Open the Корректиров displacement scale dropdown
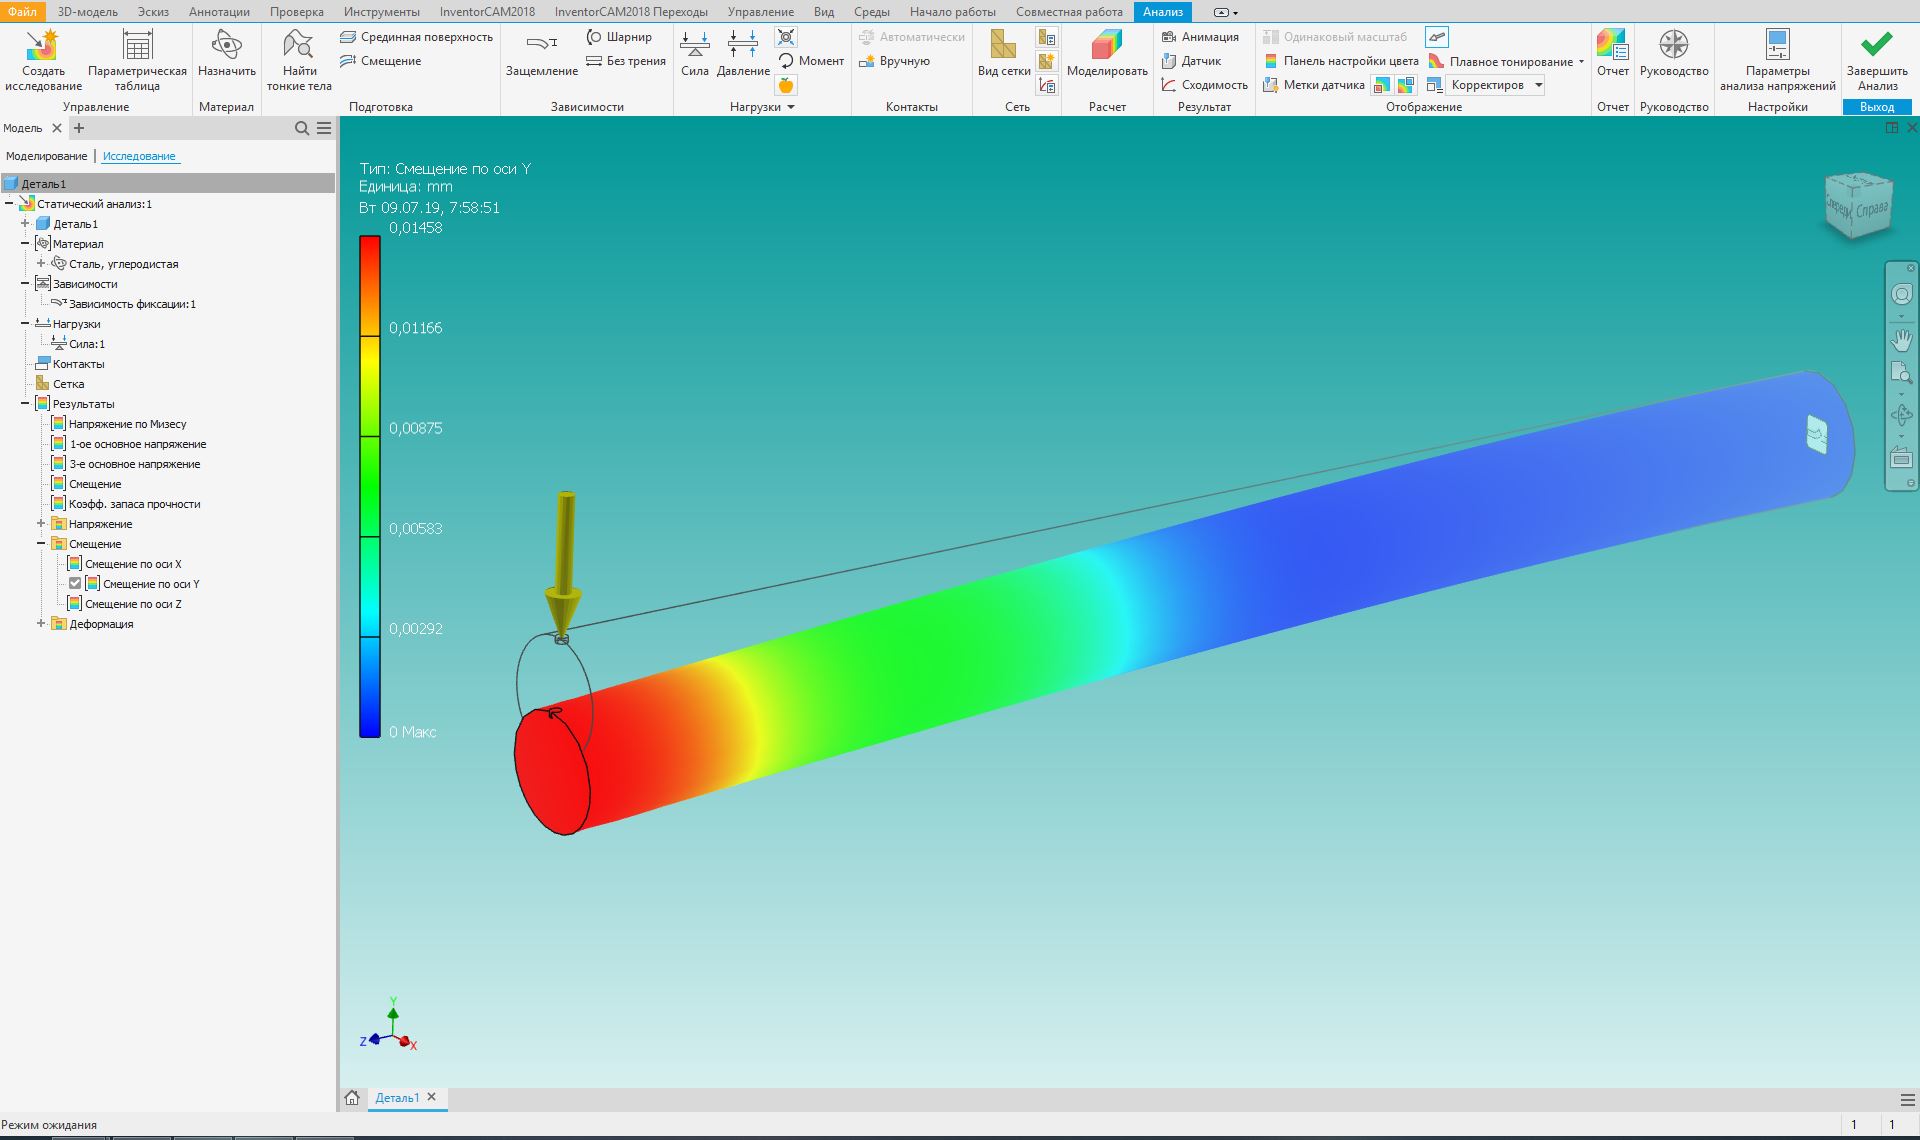Image resolution: width=1920 pixels, height=1140 pixels. tap(1538, 85)
